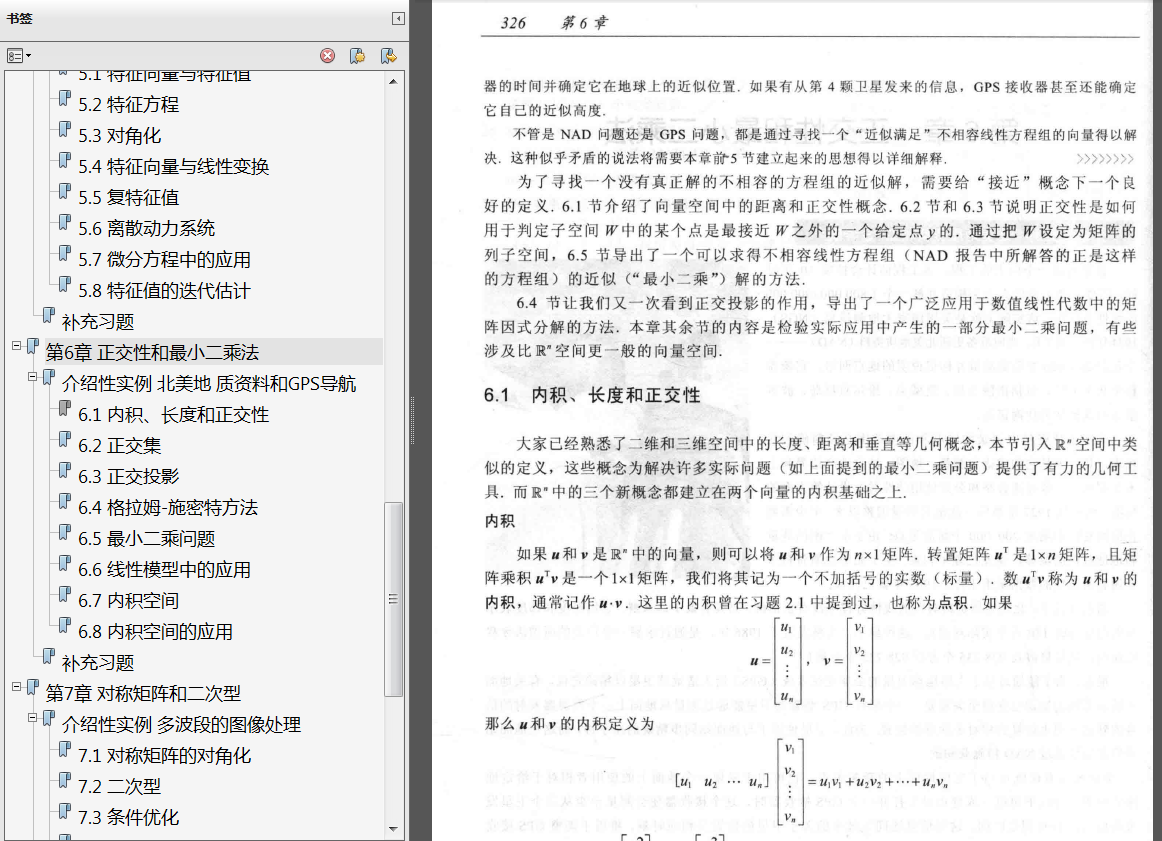This screenshot has width=1162, height=841.
Task: Click bookmark panel scrollbar down arrow
Action: click(394, 829)
